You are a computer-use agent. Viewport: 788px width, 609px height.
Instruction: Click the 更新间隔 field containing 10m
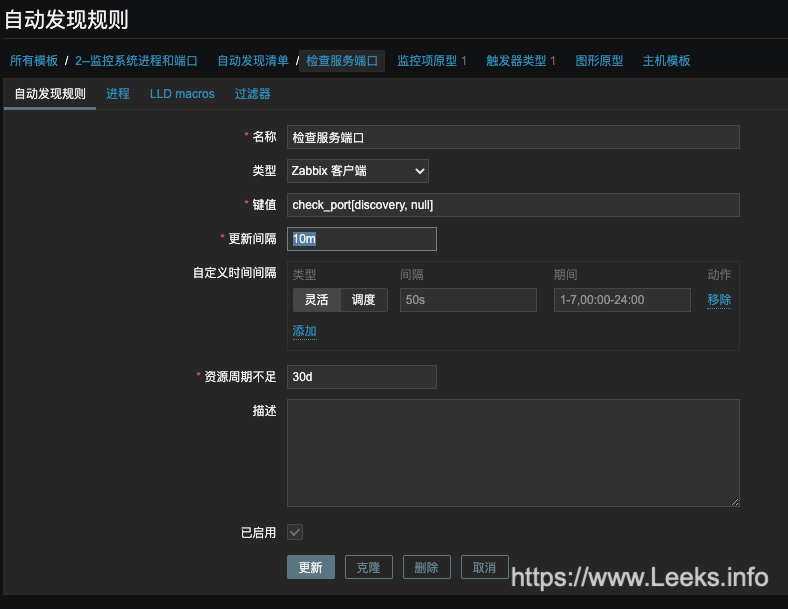(362, 239)
